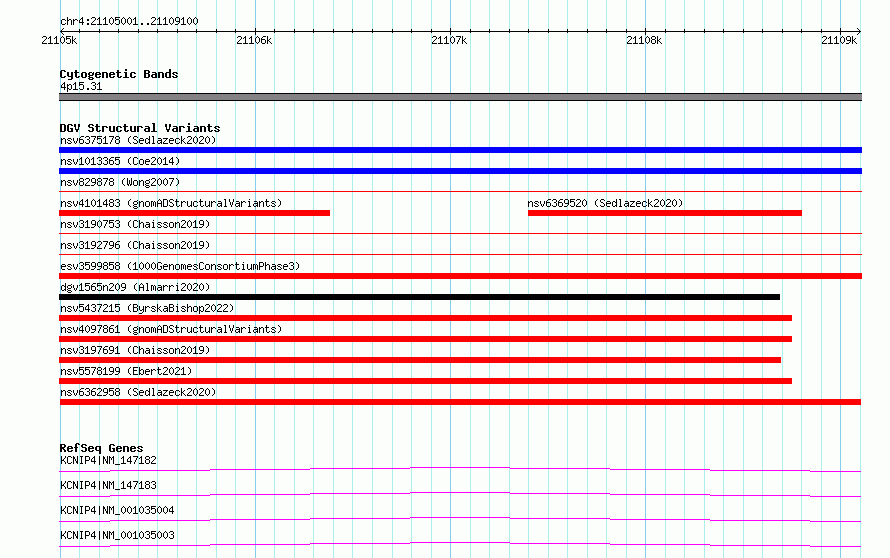Image resolution: width=890 pixels, height=558 pixels.
Task: Open nsv4097861 (gnomADStructuralVariants) label
Action: [x=171, y=329]
